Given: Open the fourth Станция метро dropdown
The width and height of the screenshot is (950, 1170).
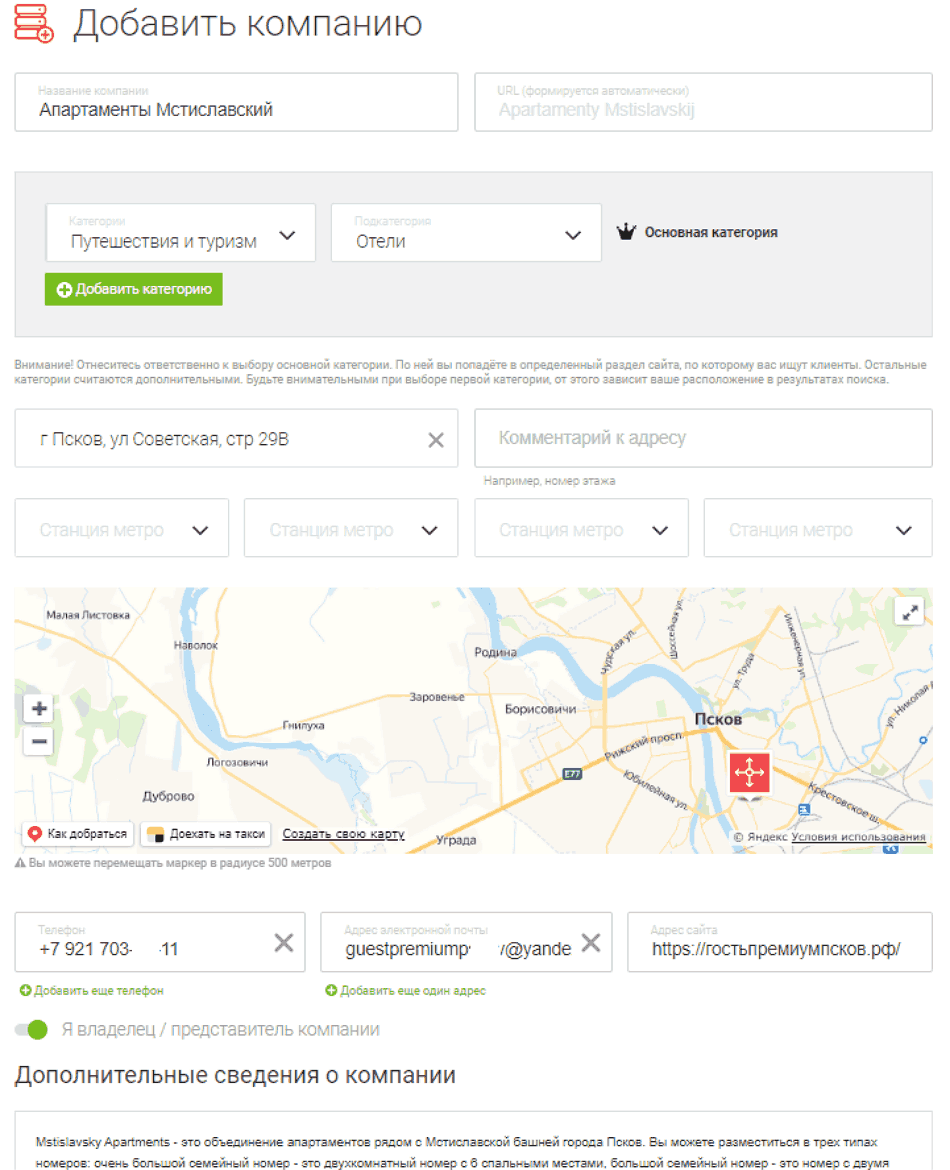Looking at the screenshot, I should pos(818,528).
